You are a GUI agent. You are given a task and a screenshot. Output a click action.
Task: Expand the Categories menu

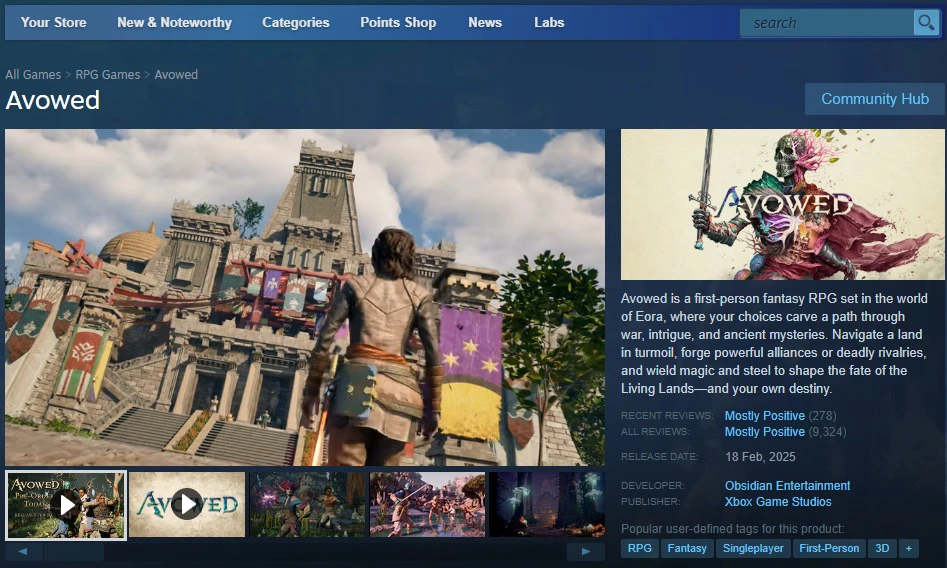point(295,22)
